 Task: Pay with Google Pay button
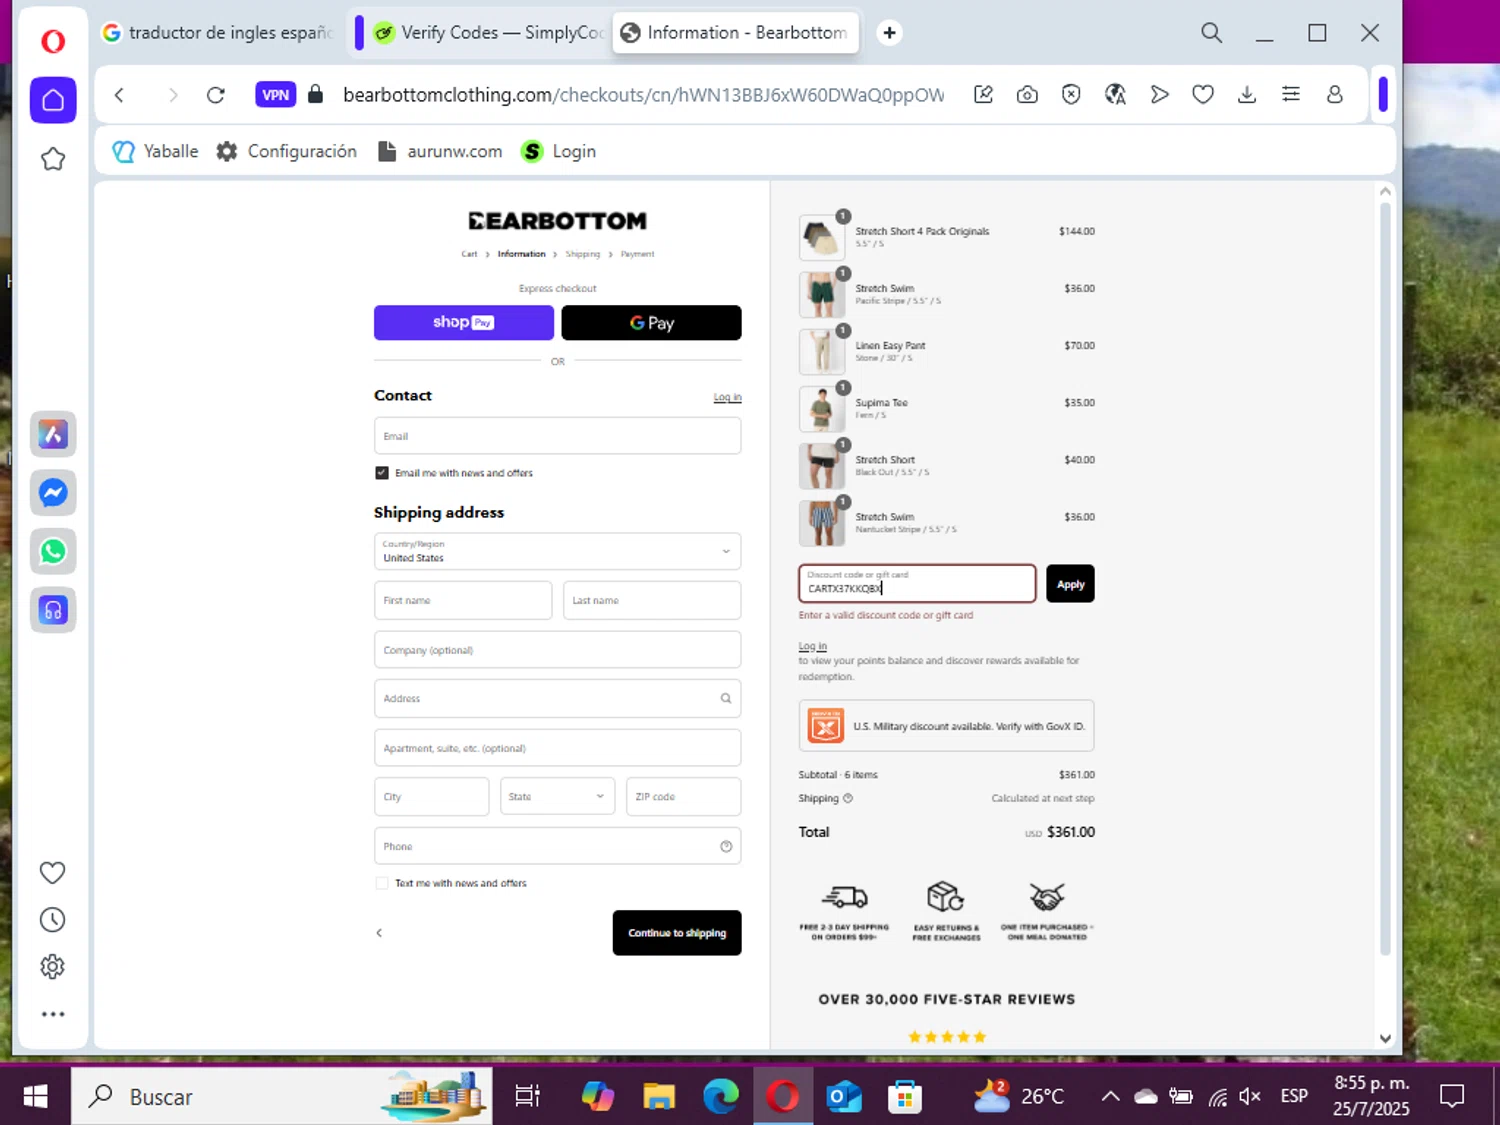tap(651, 323)
